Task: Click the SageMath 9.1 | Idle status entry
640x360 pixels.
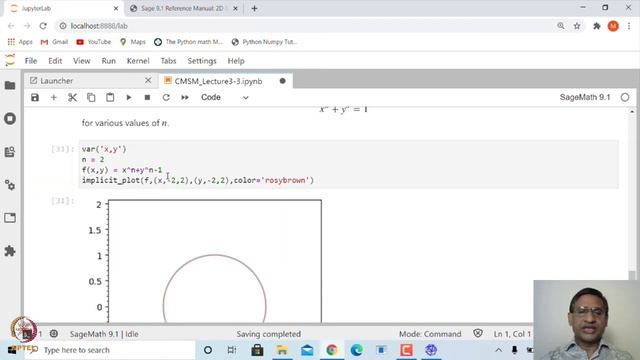Action: tap(104, 334)
